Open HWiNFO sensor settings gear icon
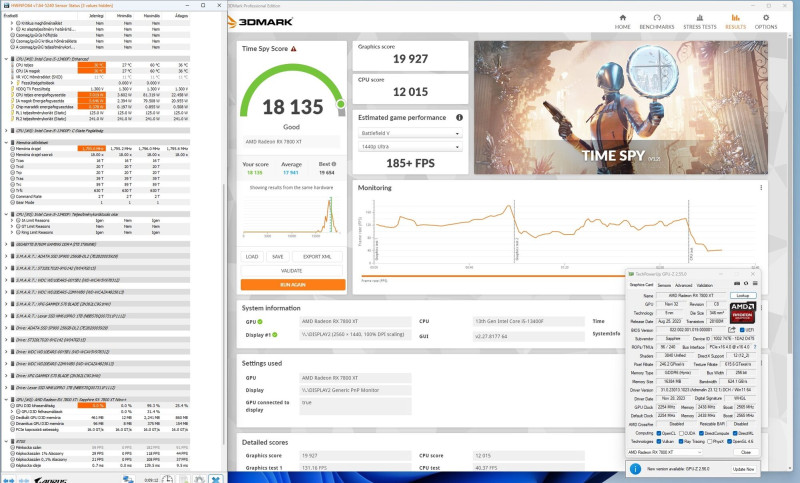The image size is (800, 483). tap(199, 479)
